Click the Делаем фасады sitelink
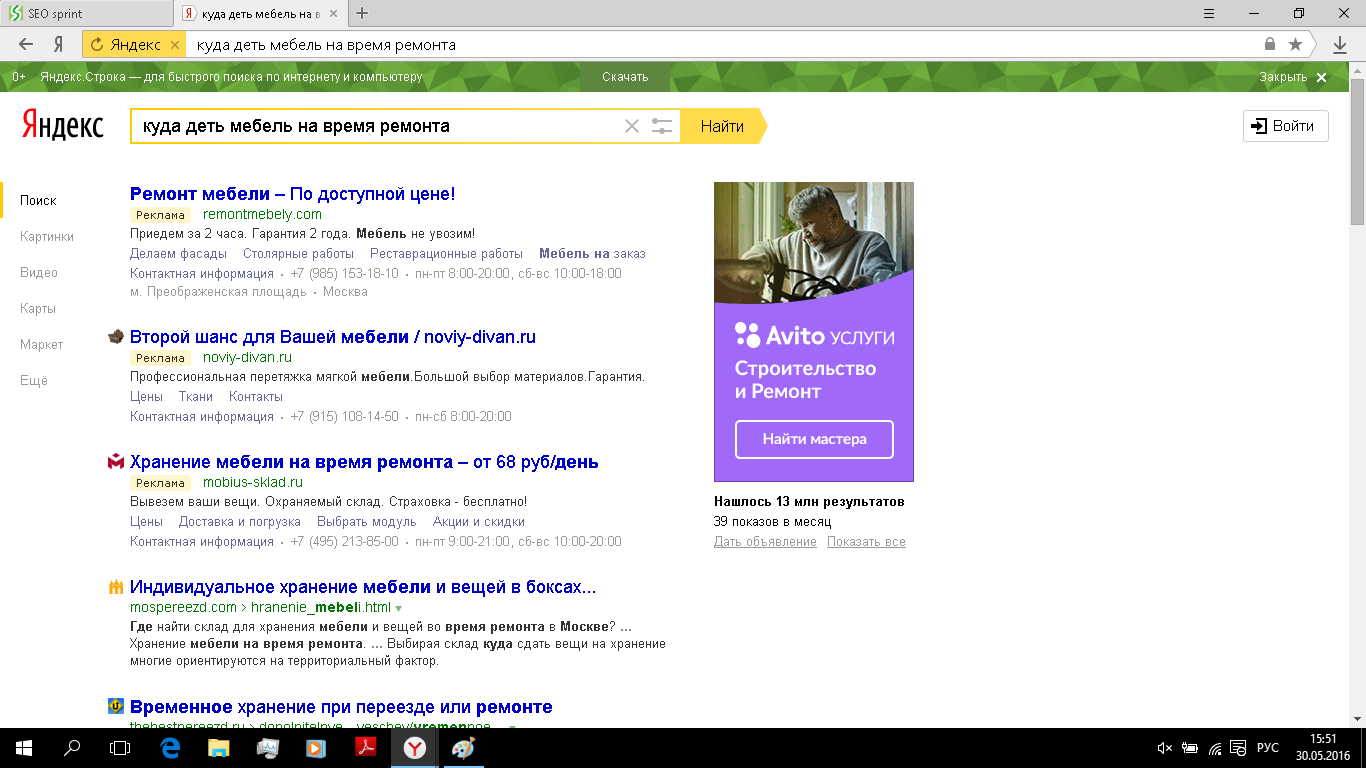This screenshot has width=1366, height=768. 178,253
